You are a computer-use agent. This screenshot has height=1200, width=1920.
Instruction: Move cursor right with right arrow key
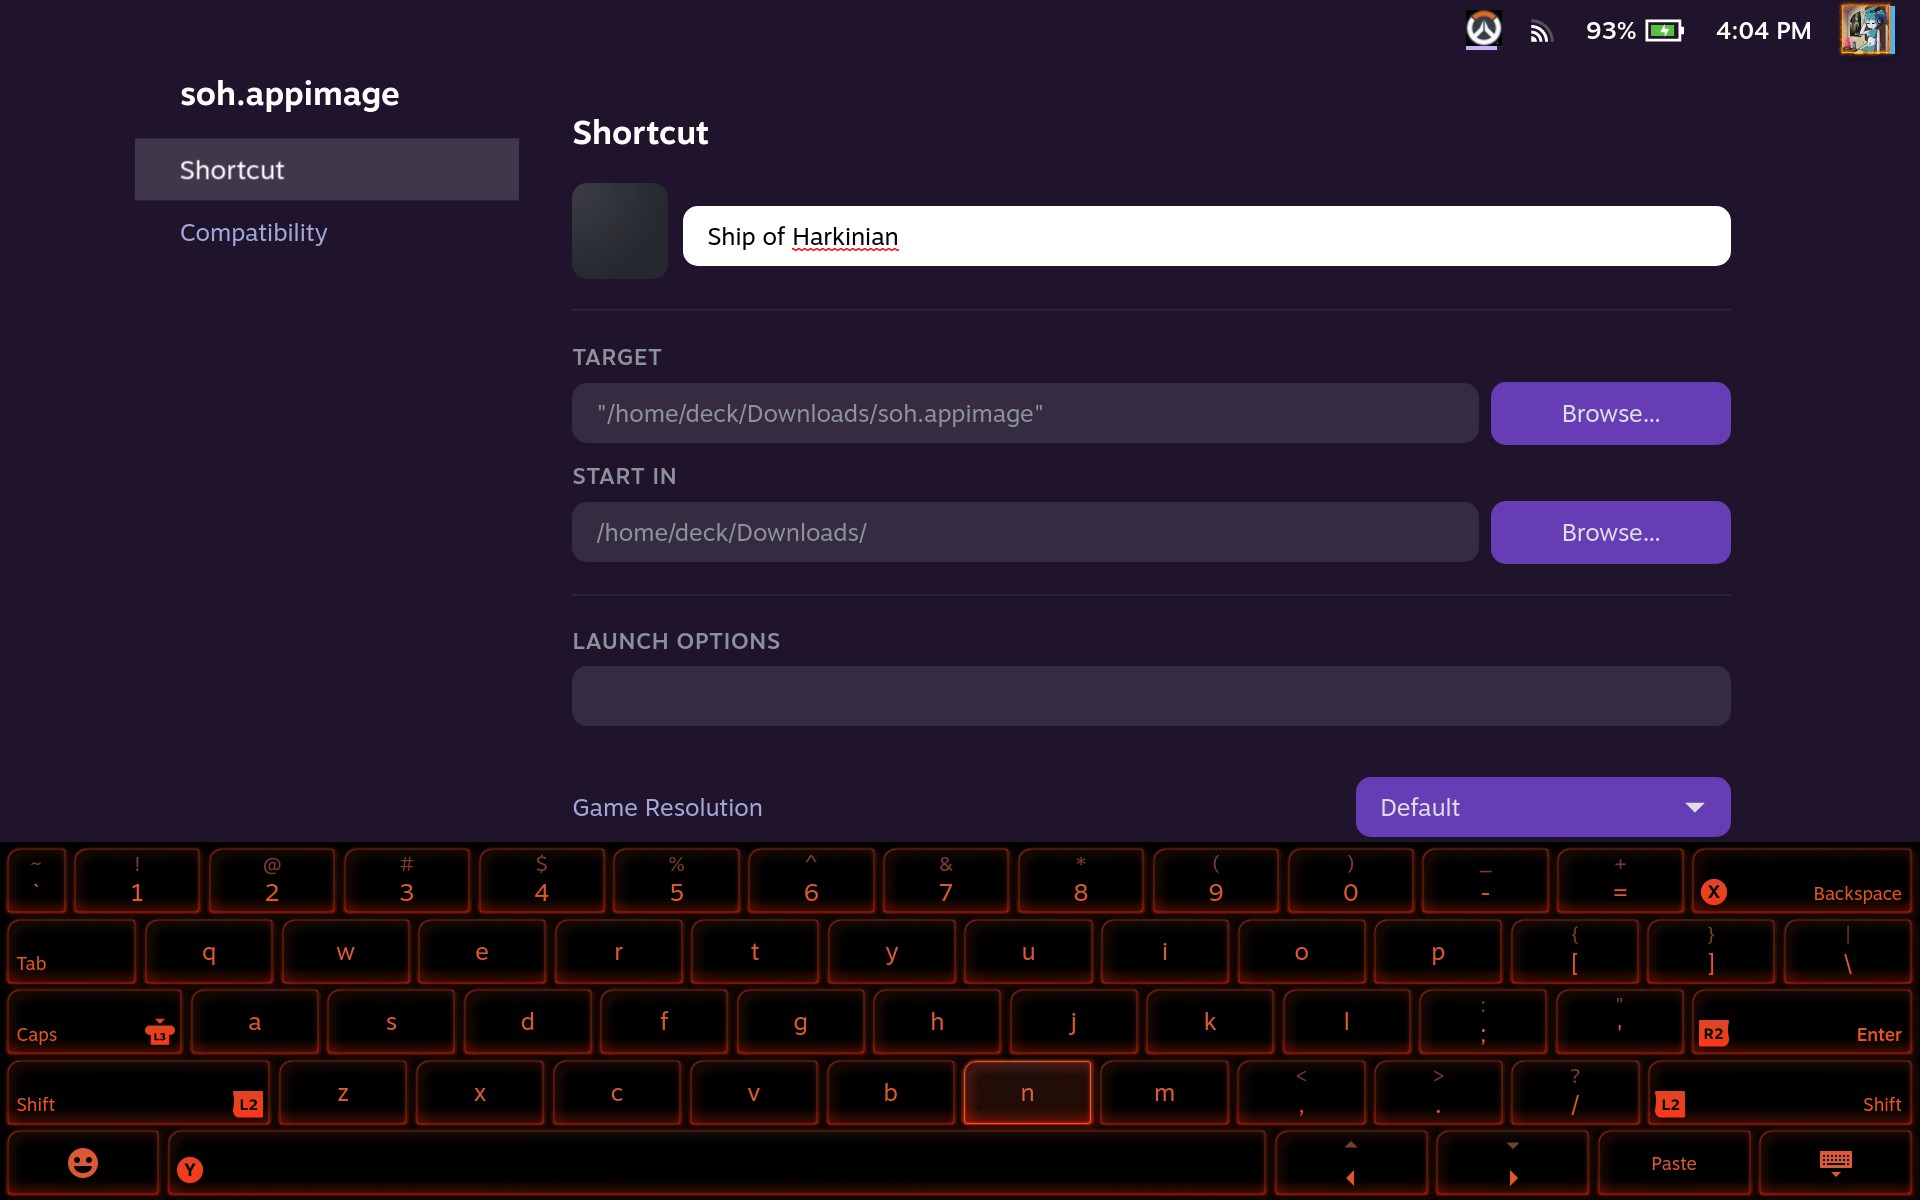pos(1513,1163)
